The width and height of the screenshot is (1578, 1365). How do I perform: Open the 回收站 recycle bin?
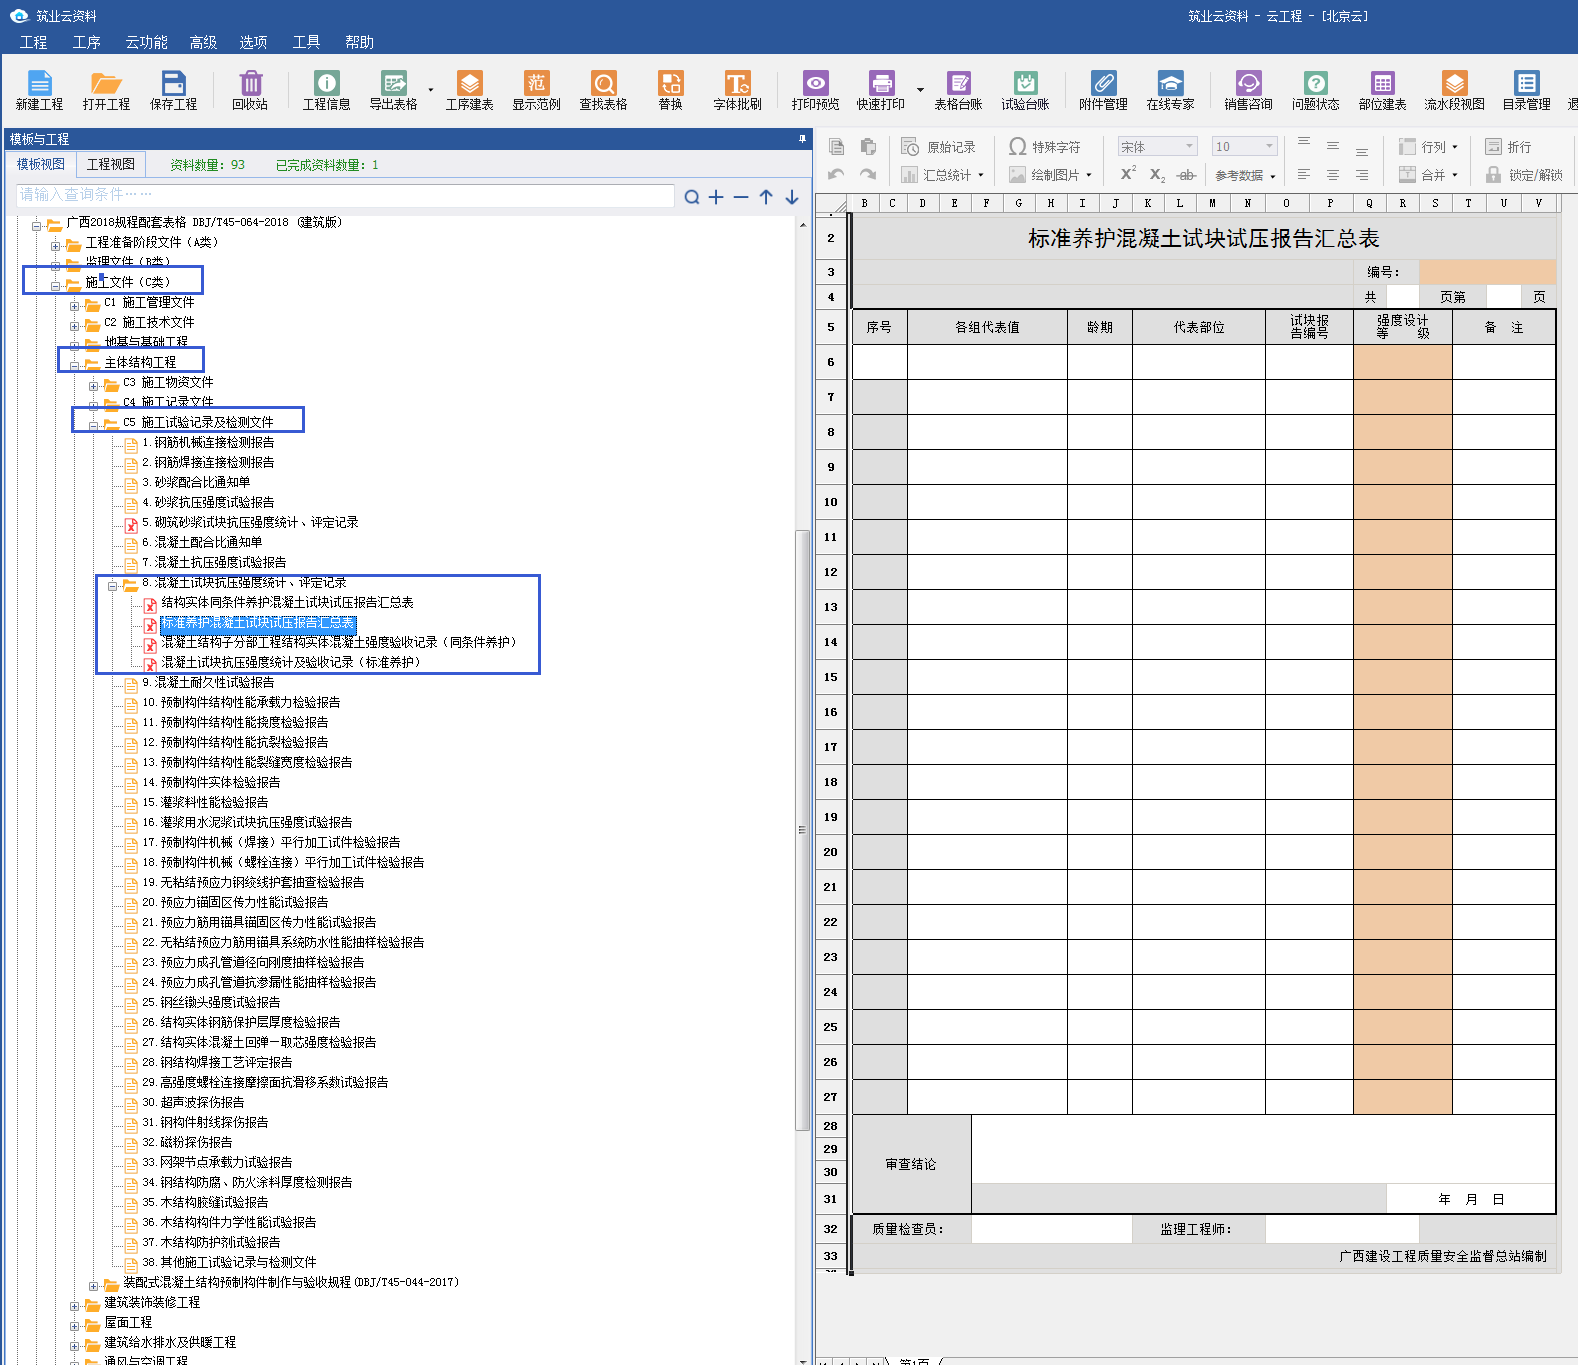click(250, 90)
